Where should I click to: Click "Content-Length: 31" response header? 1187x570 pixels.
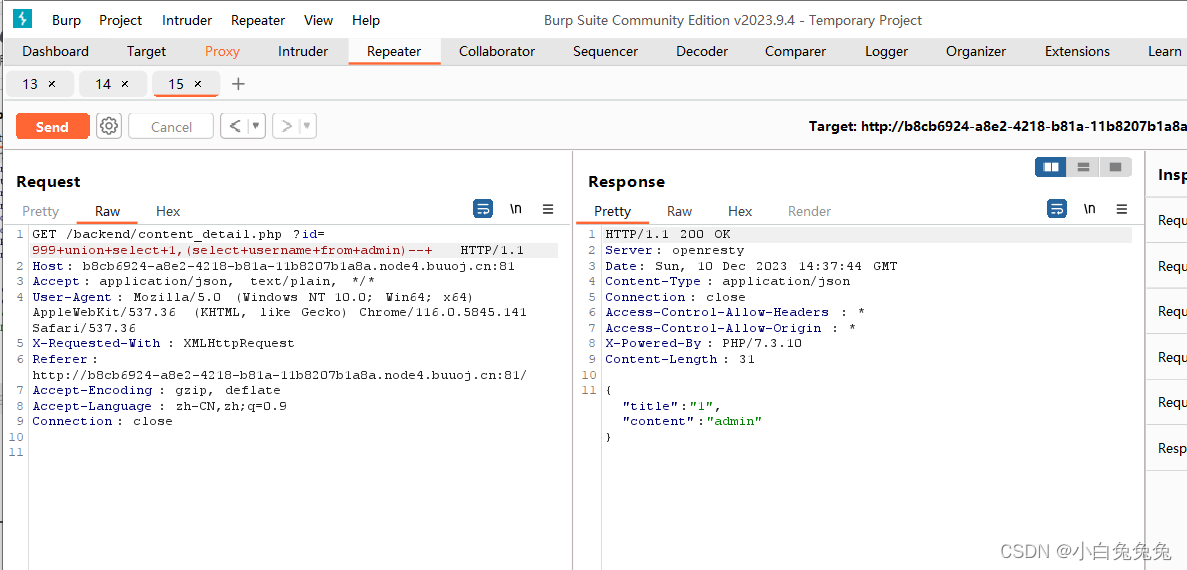(x=680, y=359)
